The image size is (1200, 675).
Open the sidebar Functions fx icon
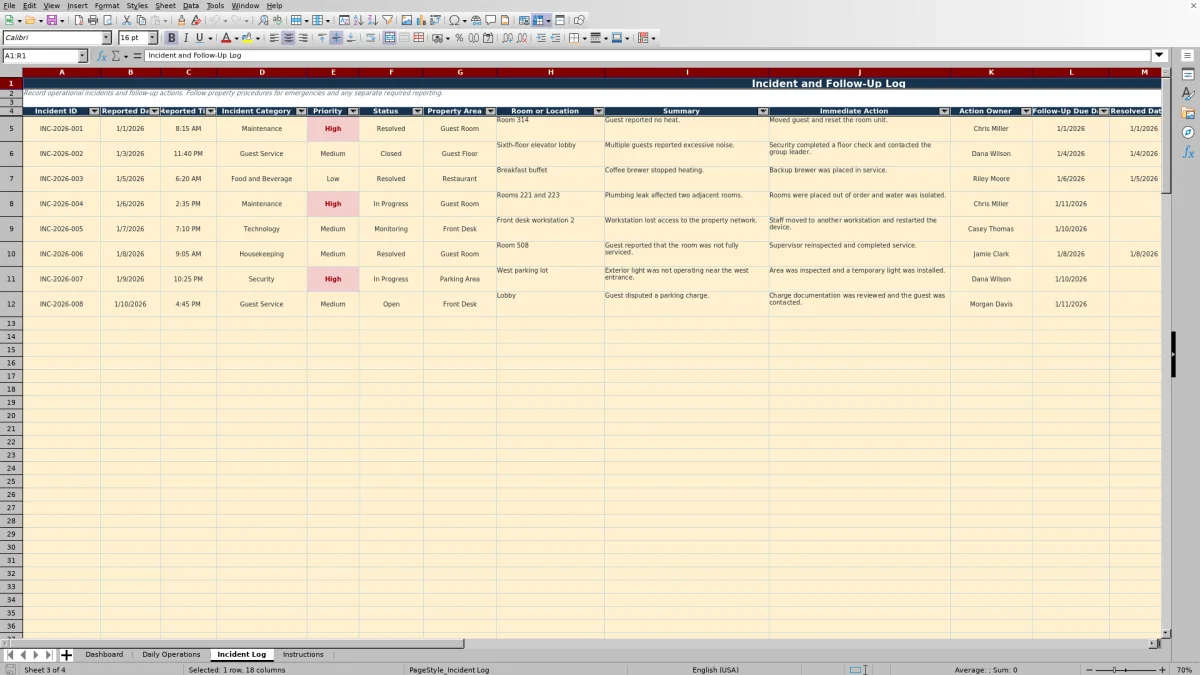[1188, 152]
